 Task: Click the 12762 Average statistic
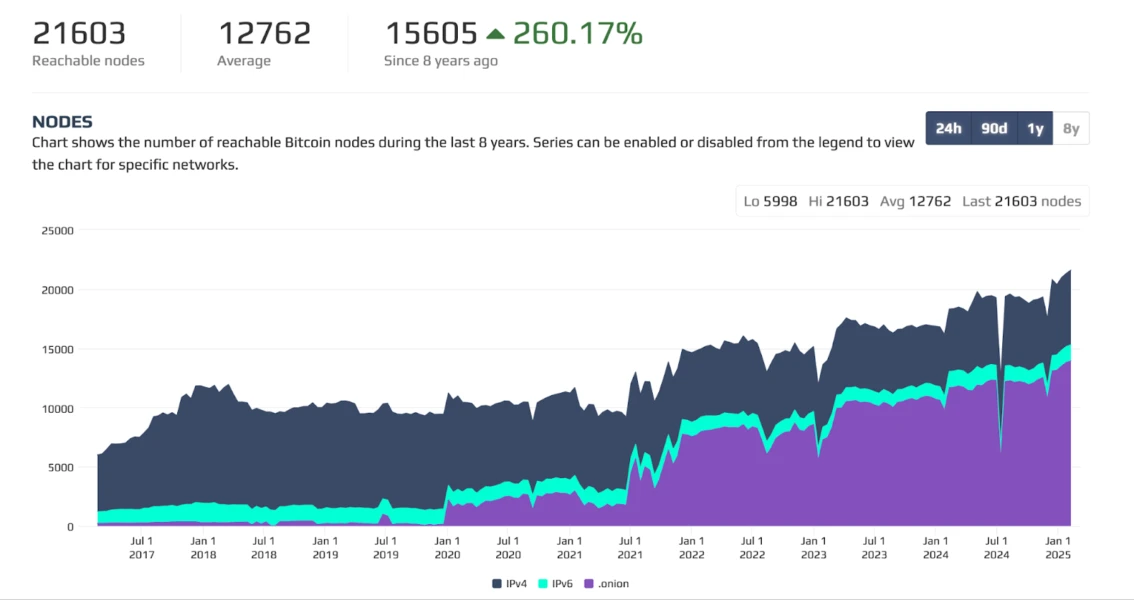pos(264,34)
